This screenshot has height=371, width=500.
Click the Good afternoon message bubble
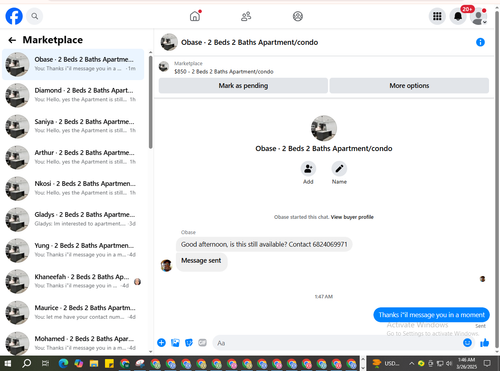click(264, 244)
